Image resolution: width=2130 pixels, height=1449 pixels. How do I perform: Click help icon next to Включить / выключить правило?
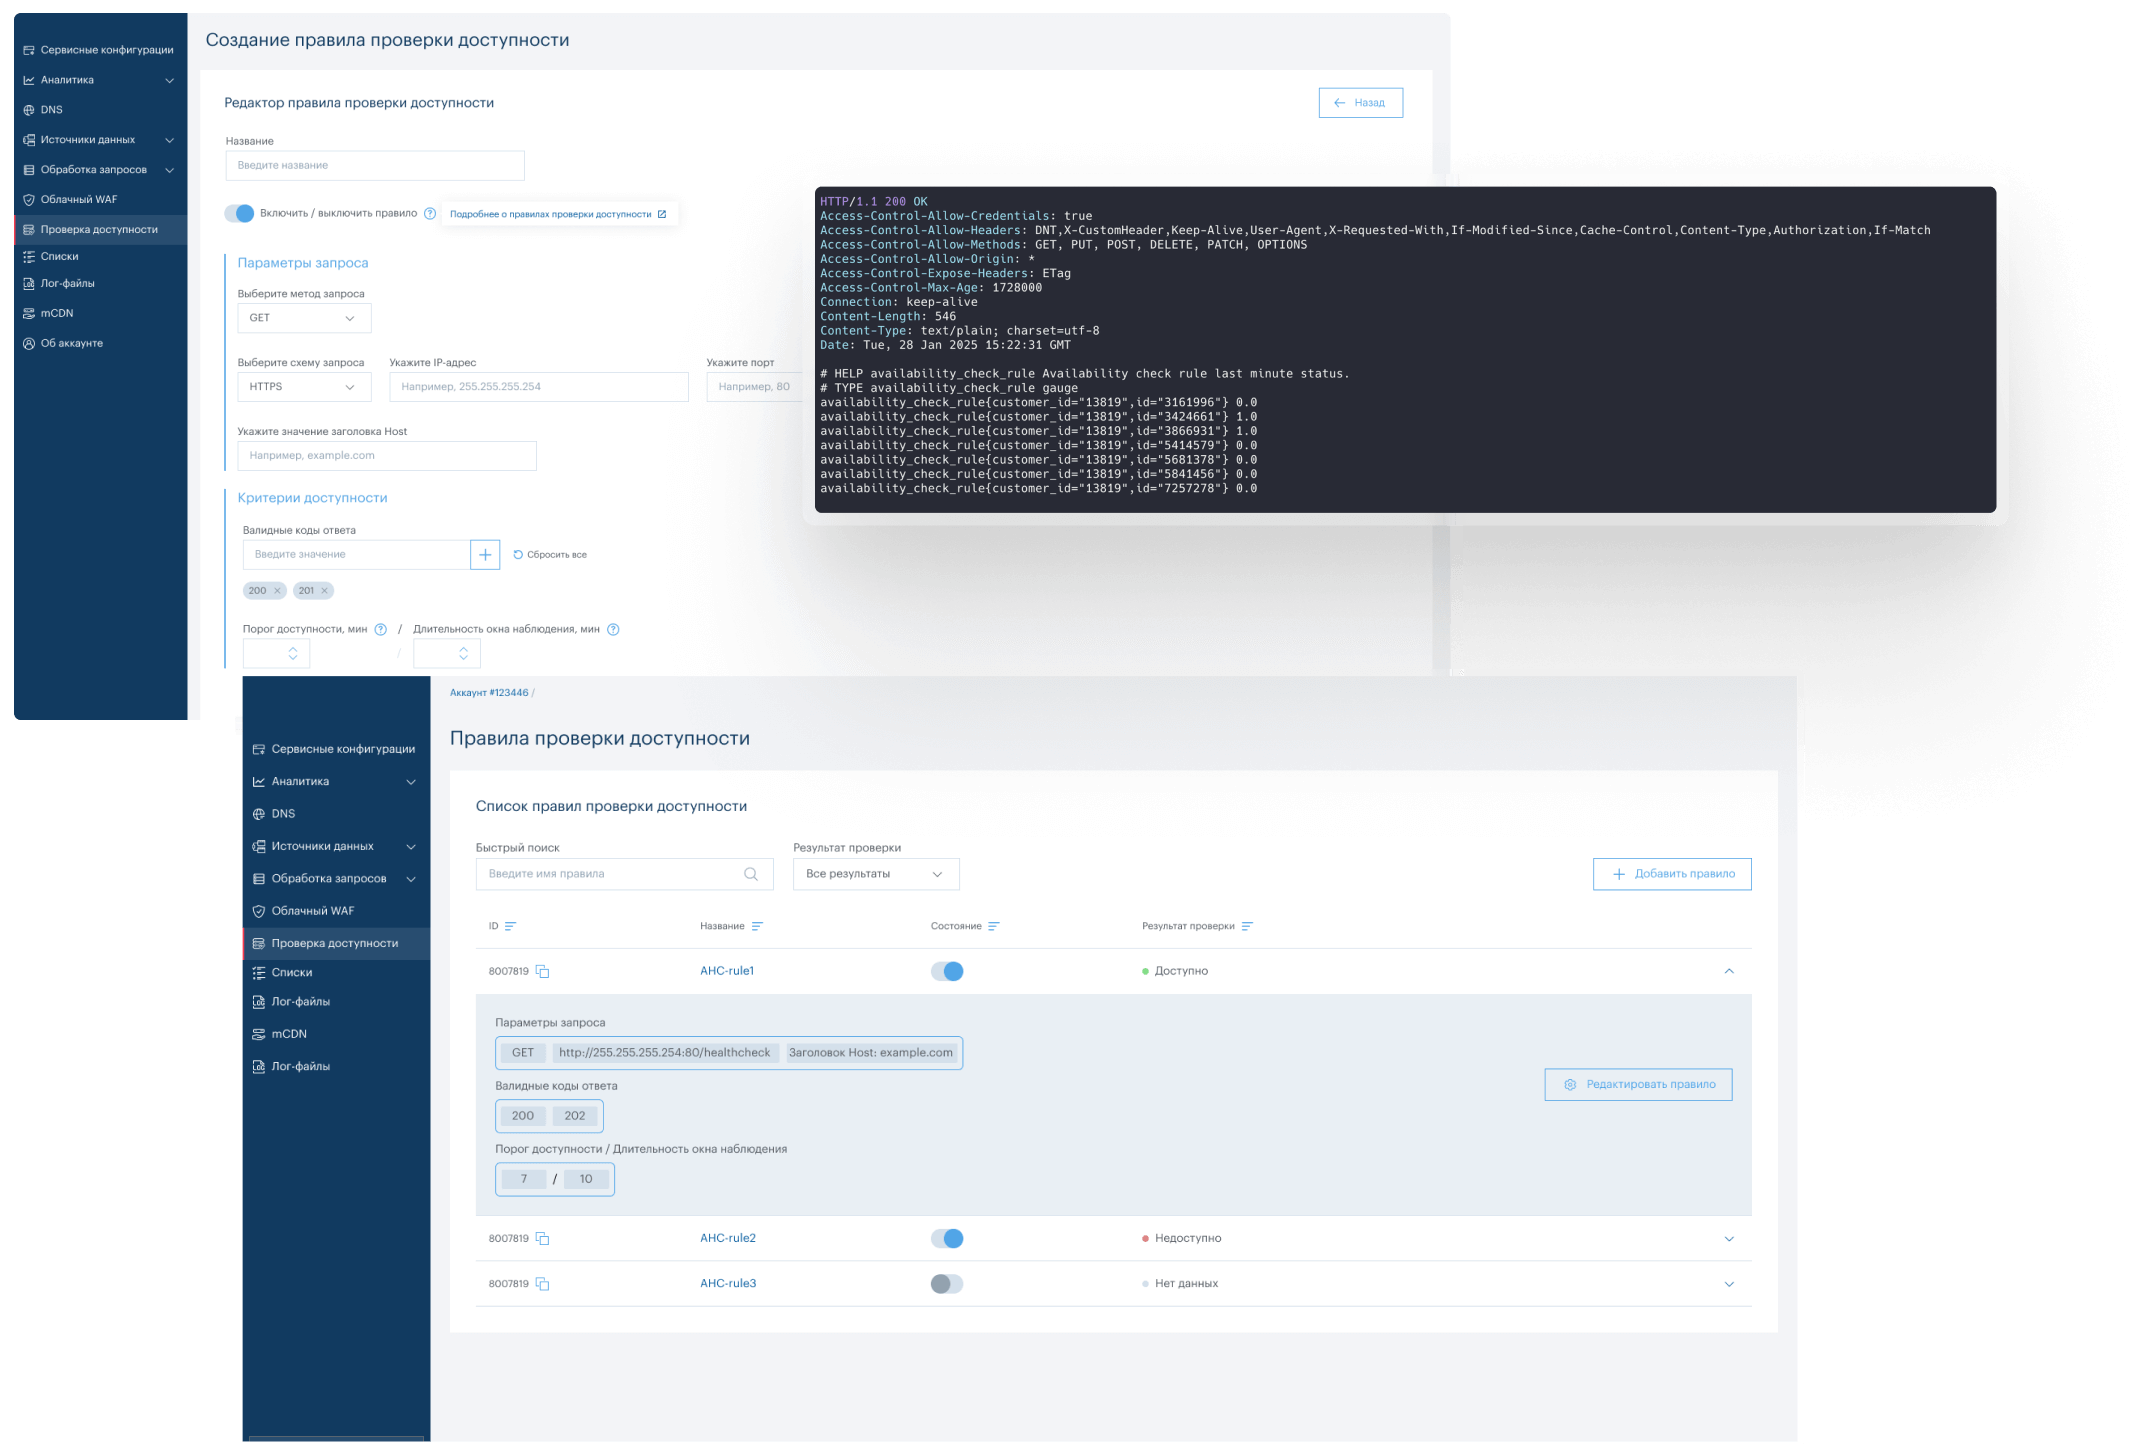[430, 213]
